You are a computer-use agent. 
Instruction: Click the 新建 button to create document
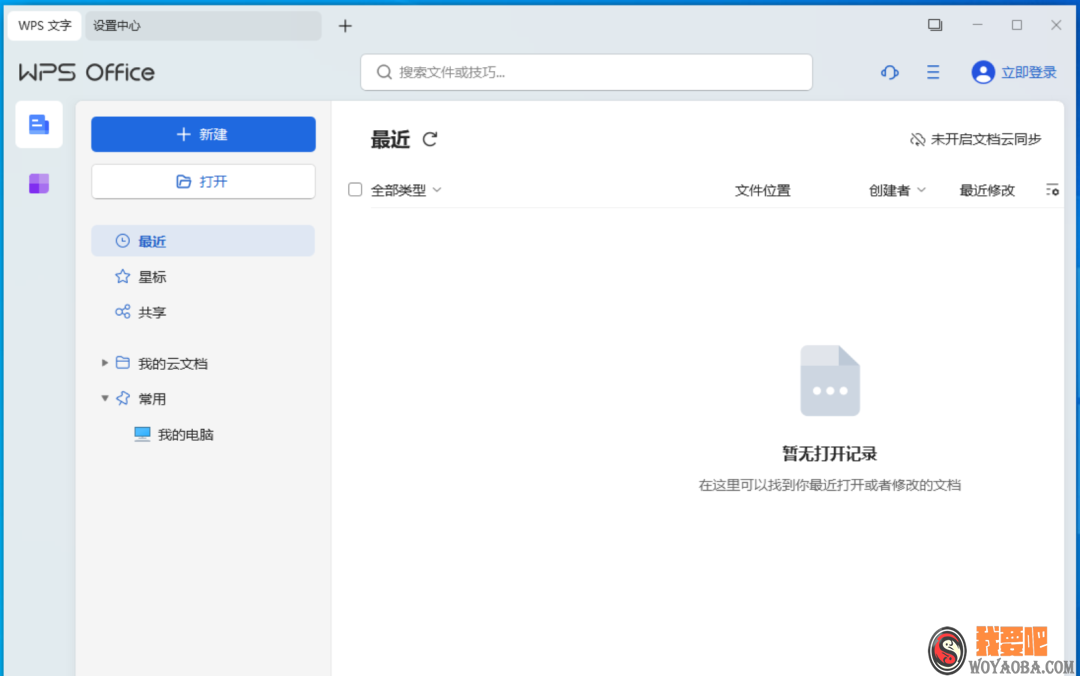pos(203,134)
